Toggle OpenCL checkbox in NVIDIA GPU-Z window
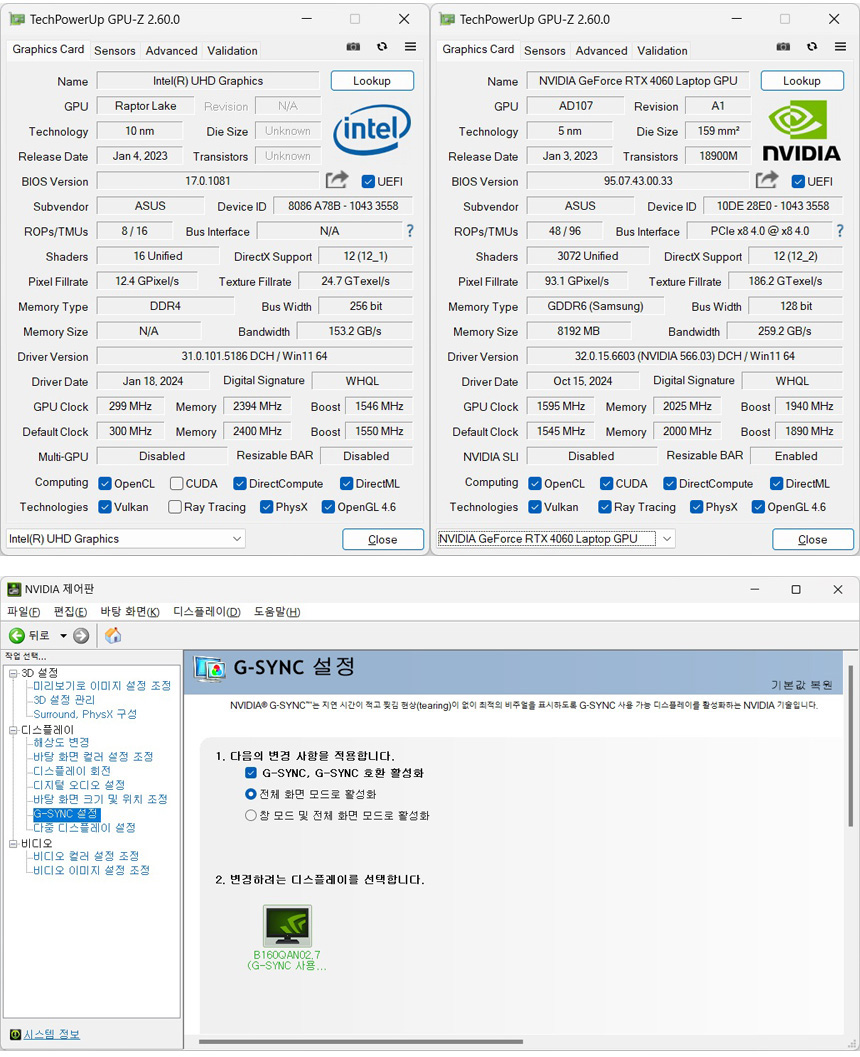The height and width of the screenshot is (1057, 860). click(x=535, y=483)
